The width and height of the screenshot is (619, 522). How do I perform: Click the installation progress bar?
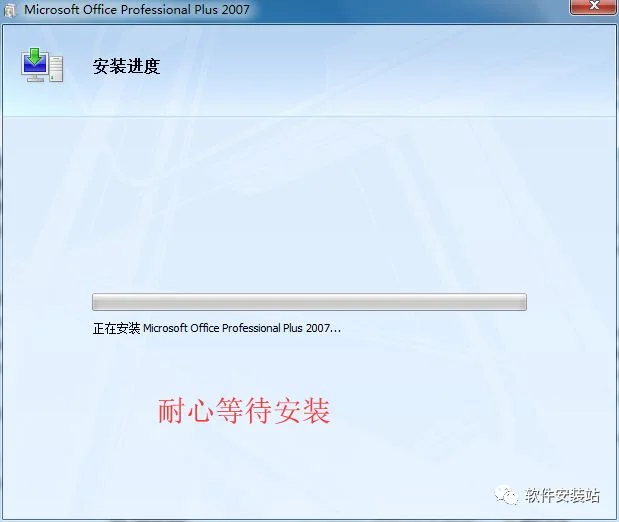coord(309,302)
